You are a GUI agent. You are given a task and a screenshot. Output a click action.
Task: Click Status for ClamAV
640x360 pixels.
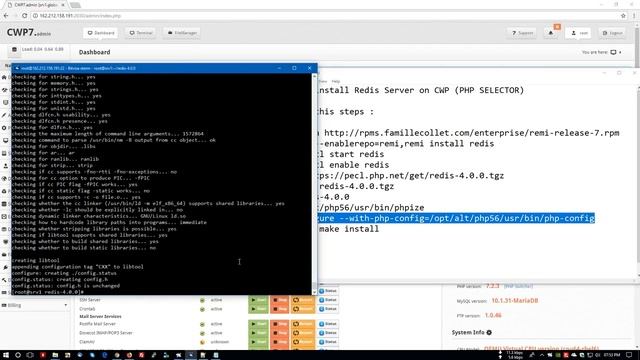pyautogui.click(x=327, y=342)
